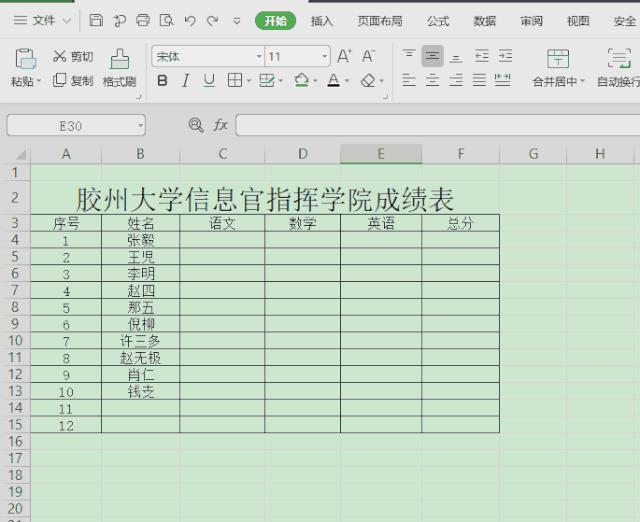The width and height of the screenshot is (640, 522).
Task: Toggle Underline formatting
Action: point(209,80)
